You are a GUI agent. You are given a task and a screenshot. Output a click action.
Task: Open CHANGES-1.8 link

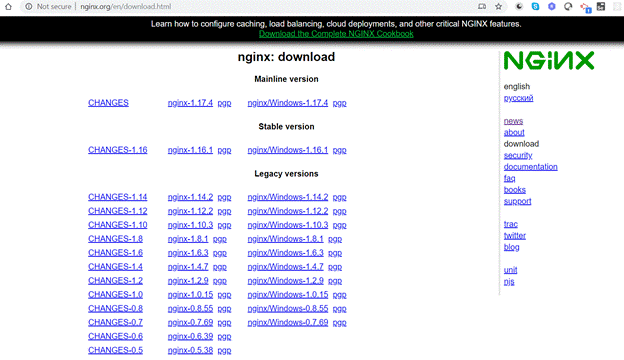[x=115, y=239]
